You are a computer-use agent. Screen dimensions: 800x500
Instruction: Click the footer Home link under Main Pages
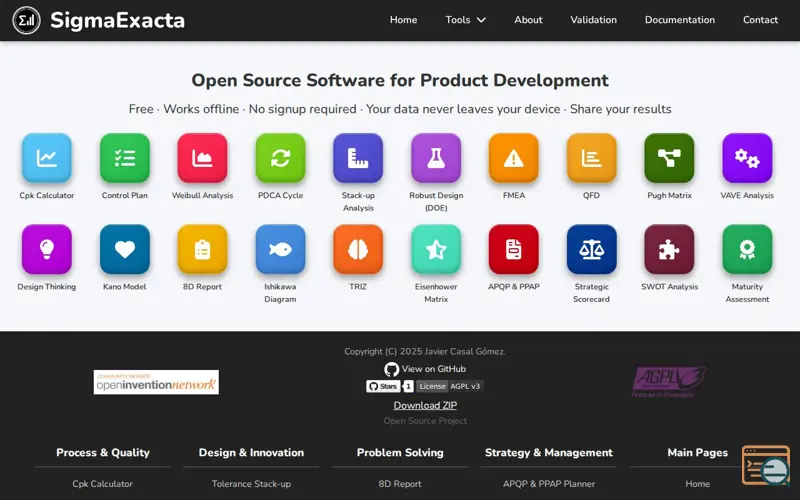tap(697, 484)
